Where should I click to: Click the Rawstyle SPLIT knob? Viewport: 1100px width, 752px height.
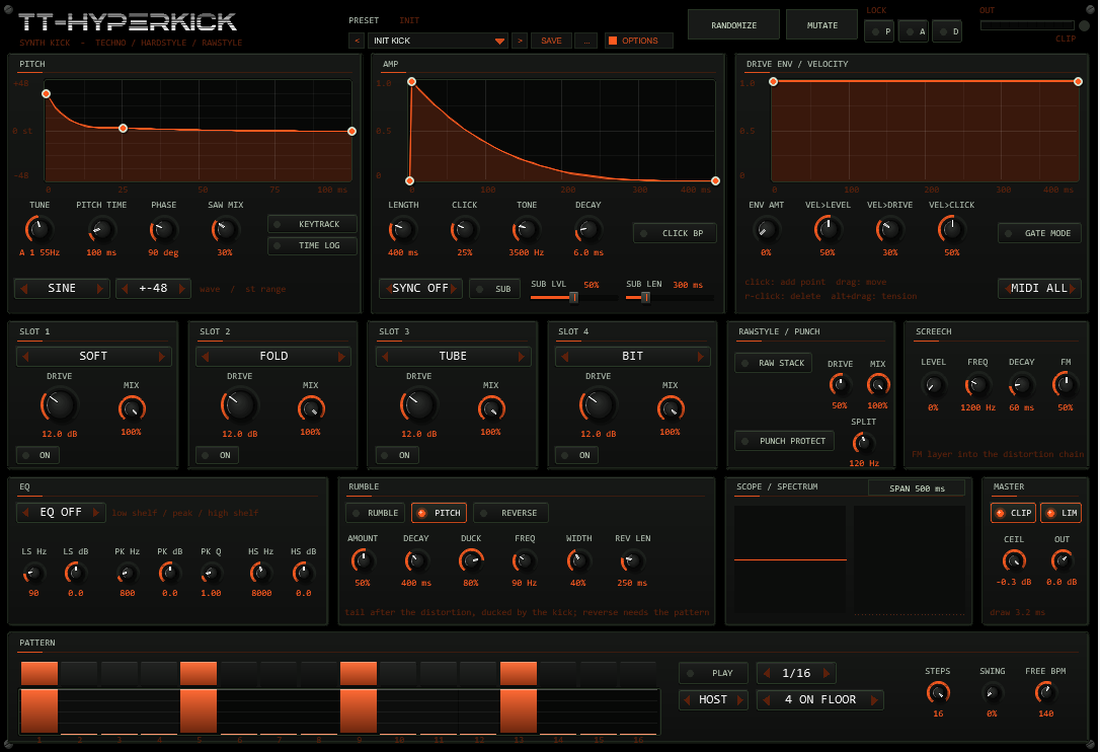point(863,443)
